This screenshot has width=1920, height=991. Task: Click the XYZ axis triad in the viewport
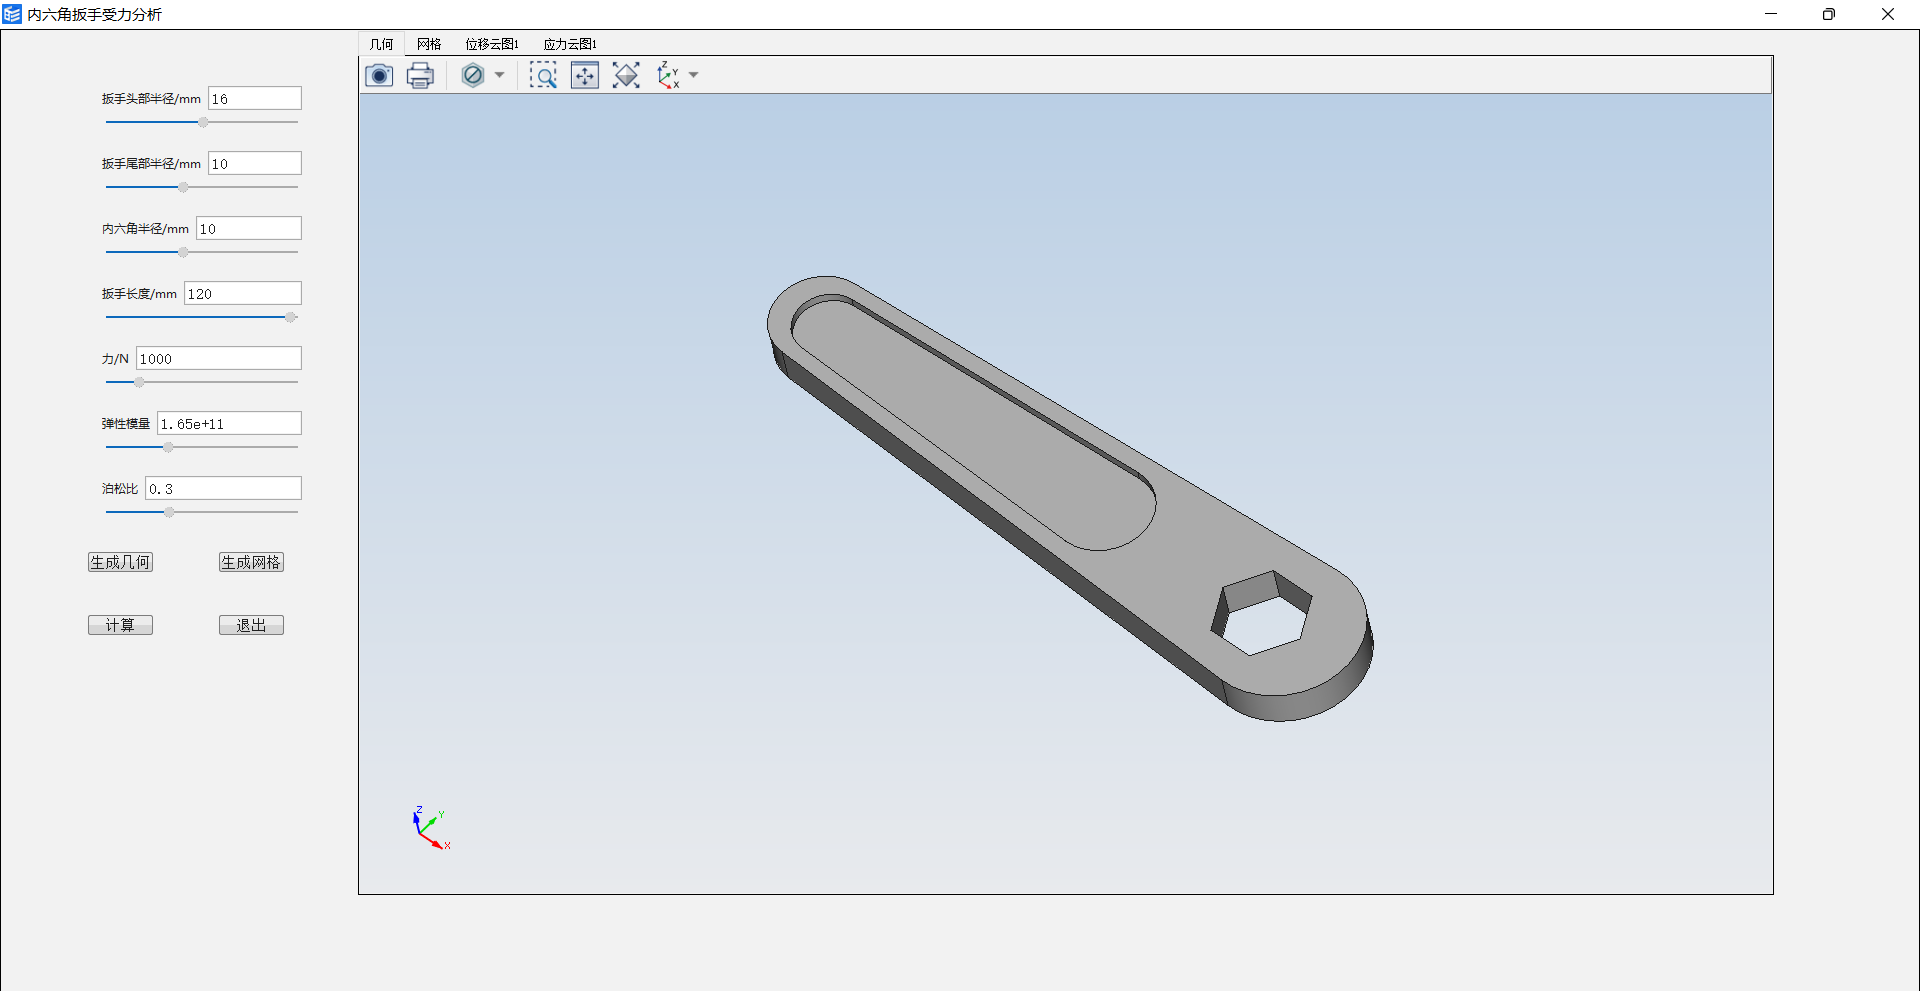click(431, 827)
